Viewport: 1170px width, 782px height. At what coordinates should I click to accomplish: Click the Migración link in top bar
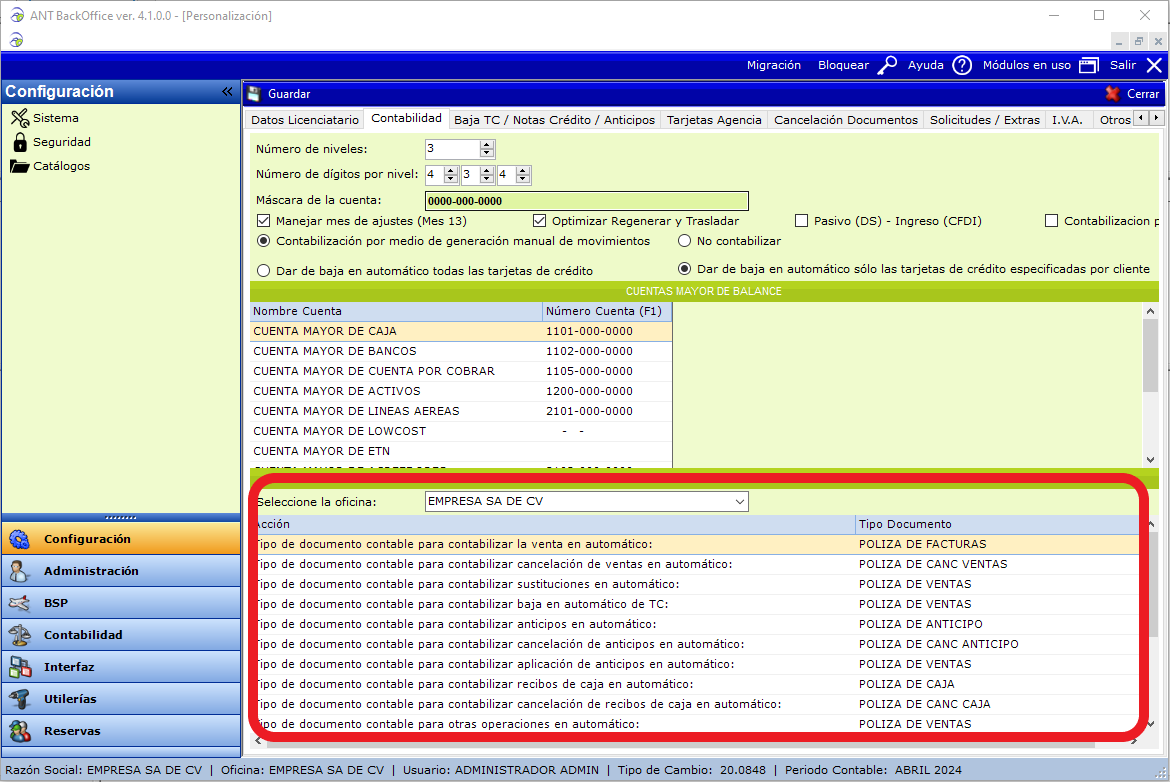773,65
